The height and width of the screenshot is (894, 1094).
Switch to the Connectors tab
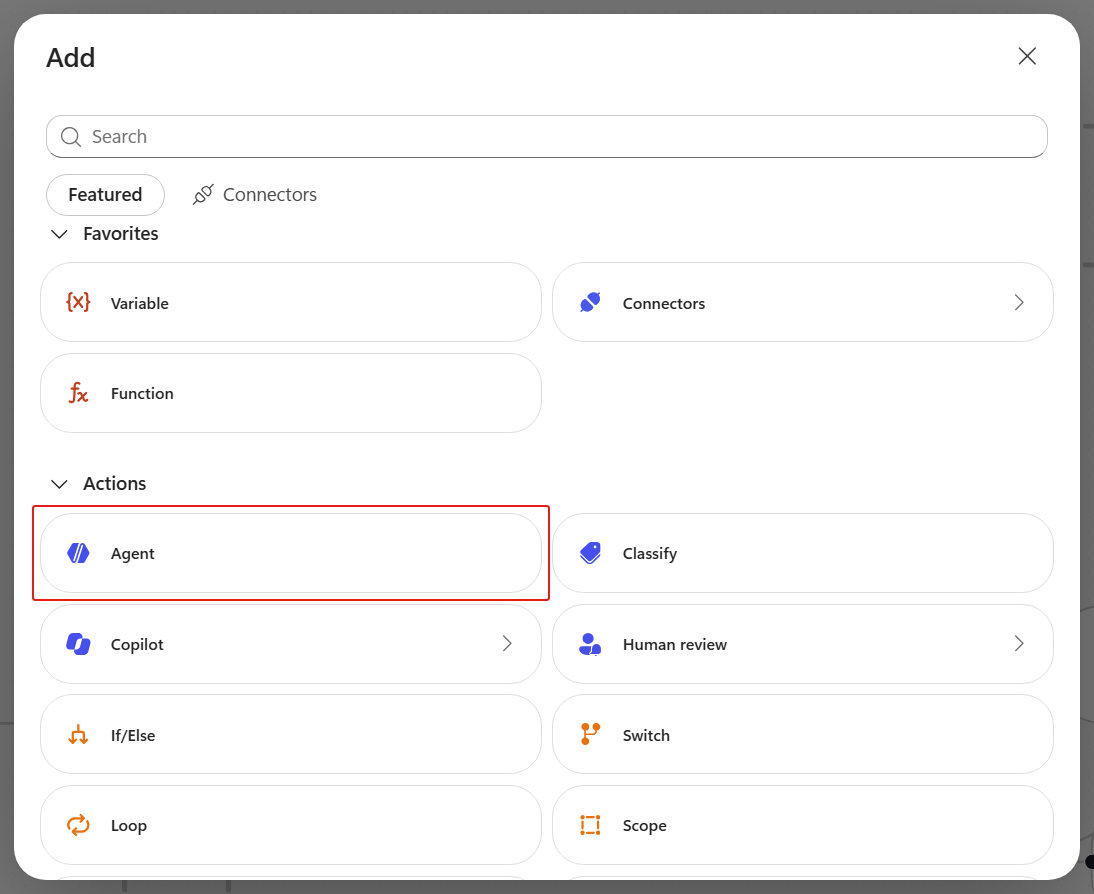(x=255, y=195)
